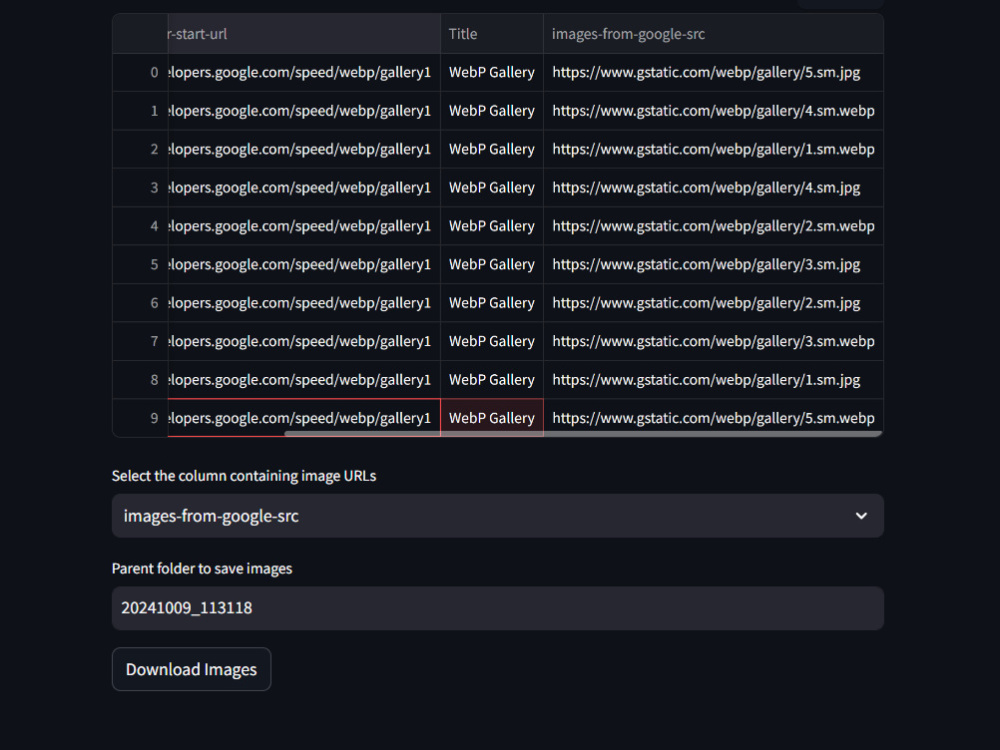Click the gallery/2.sm.webp URL cell in row 4
Screen dimensions: 1000x750
713,225
